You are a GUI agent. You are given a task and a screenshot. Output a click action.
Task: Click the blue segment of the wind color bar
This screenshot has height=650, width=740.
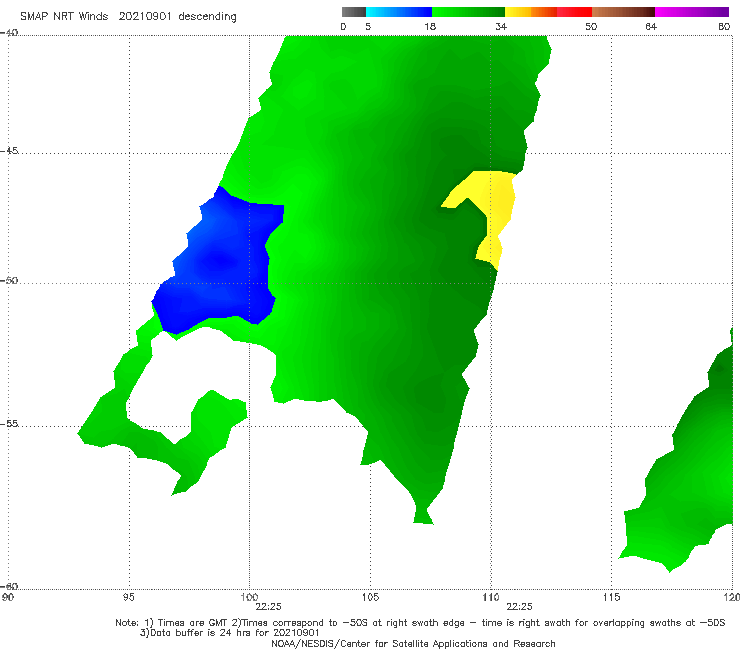[x=399, y=12]
